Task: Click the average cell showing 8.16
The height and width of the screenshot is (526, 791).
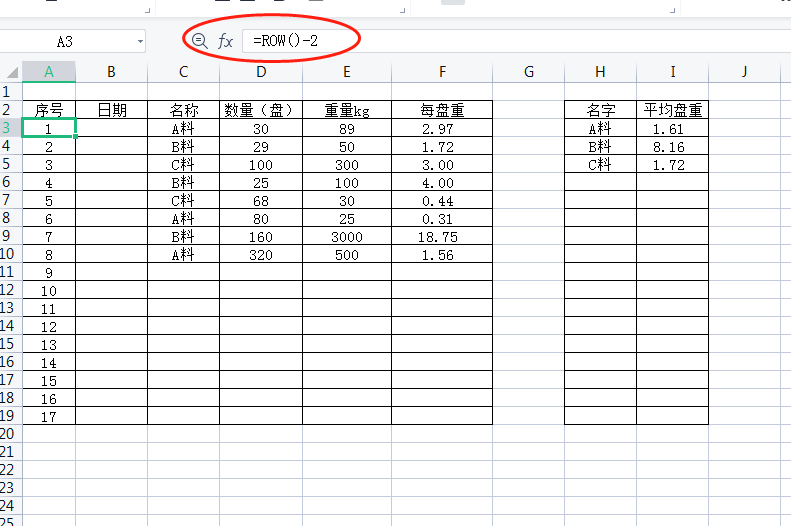Action: coord(672,146)
